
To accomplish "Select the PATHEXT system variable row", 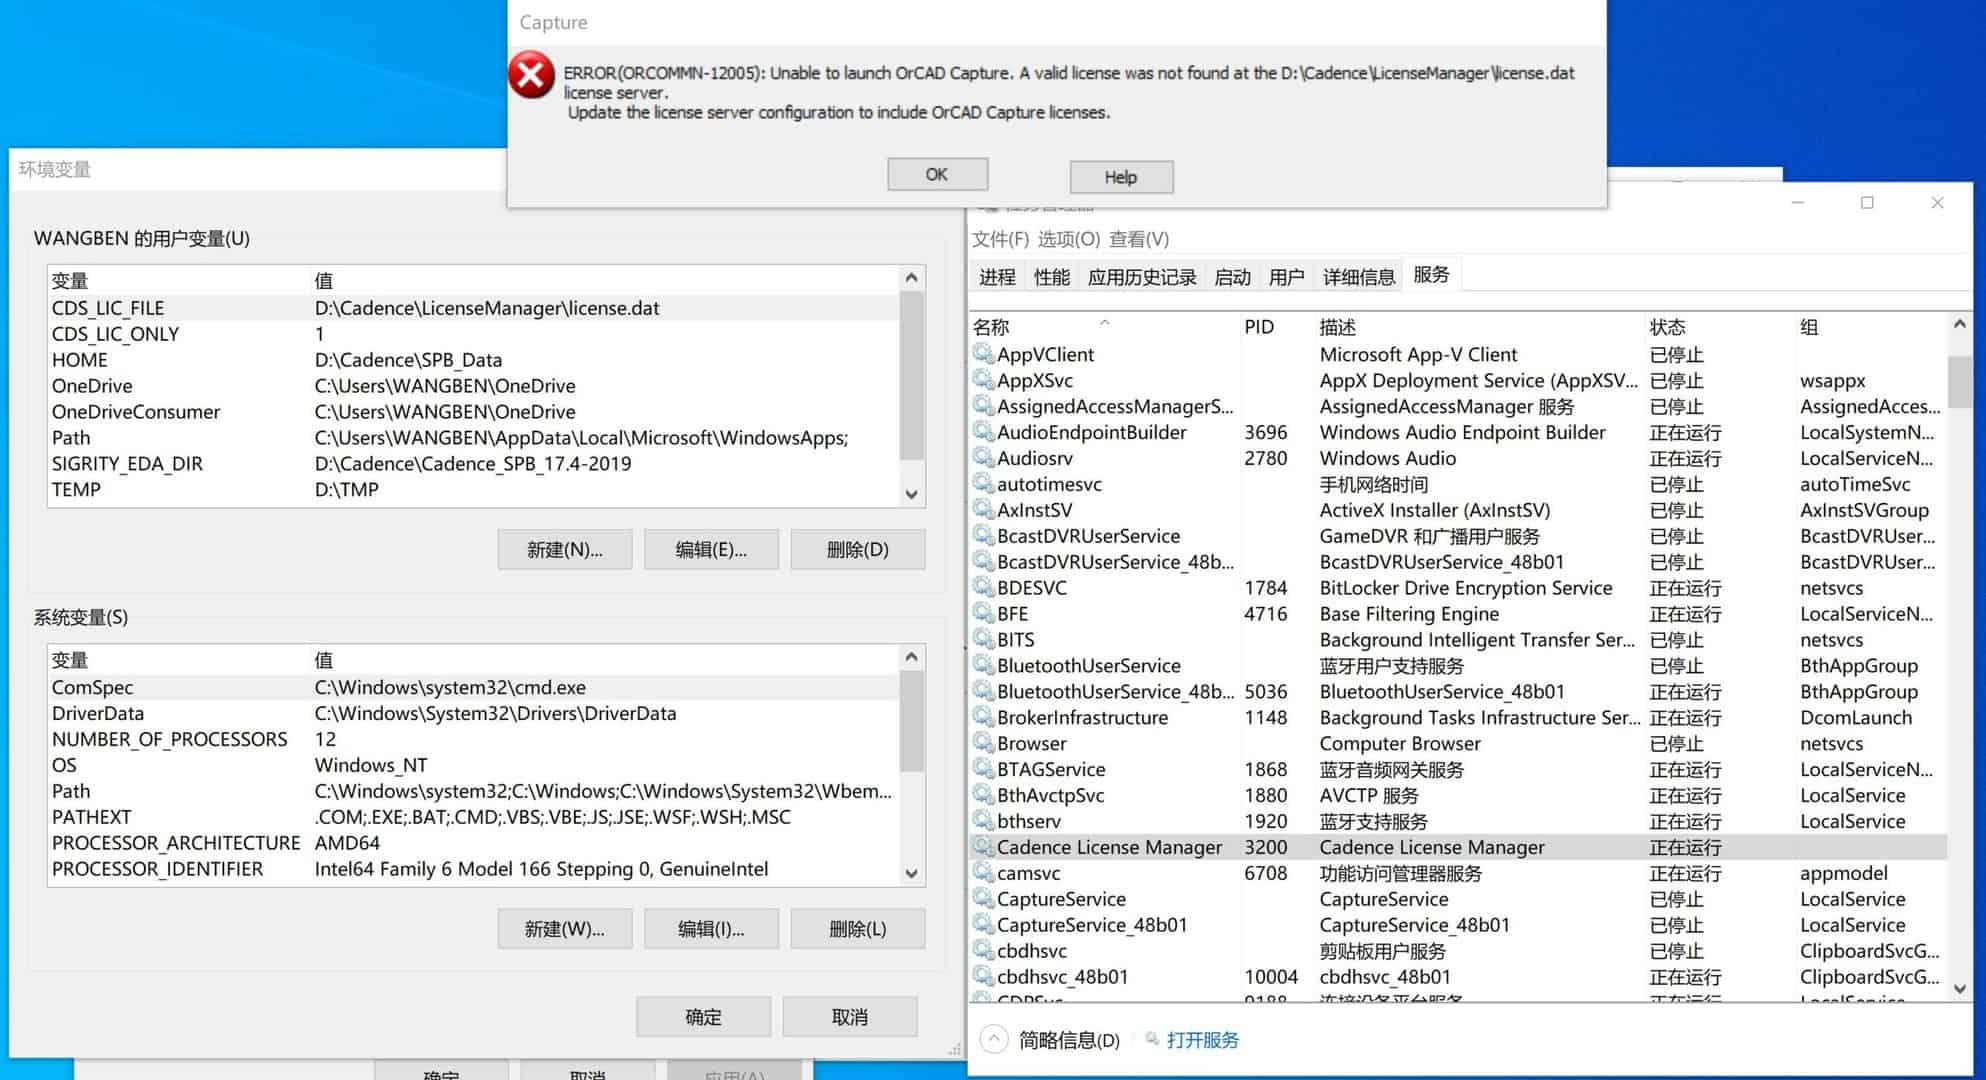I will tap(474, 818).
